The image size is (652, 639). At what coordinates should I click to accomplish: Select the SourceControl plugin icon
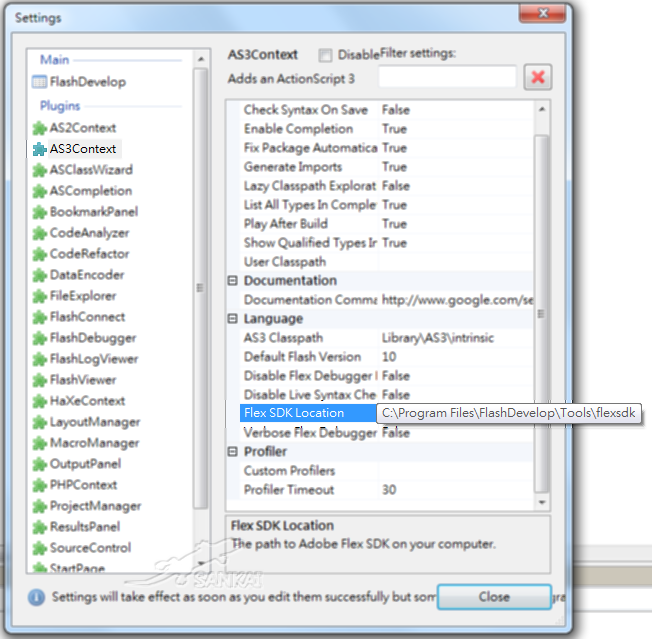40,548
